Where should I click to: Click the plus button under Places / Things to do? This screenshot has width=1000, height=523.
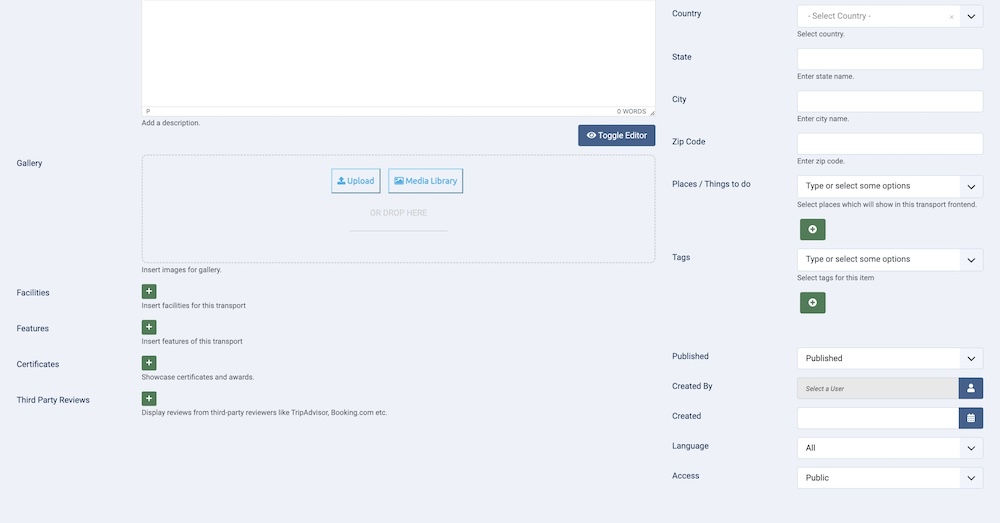coord(812,230)
